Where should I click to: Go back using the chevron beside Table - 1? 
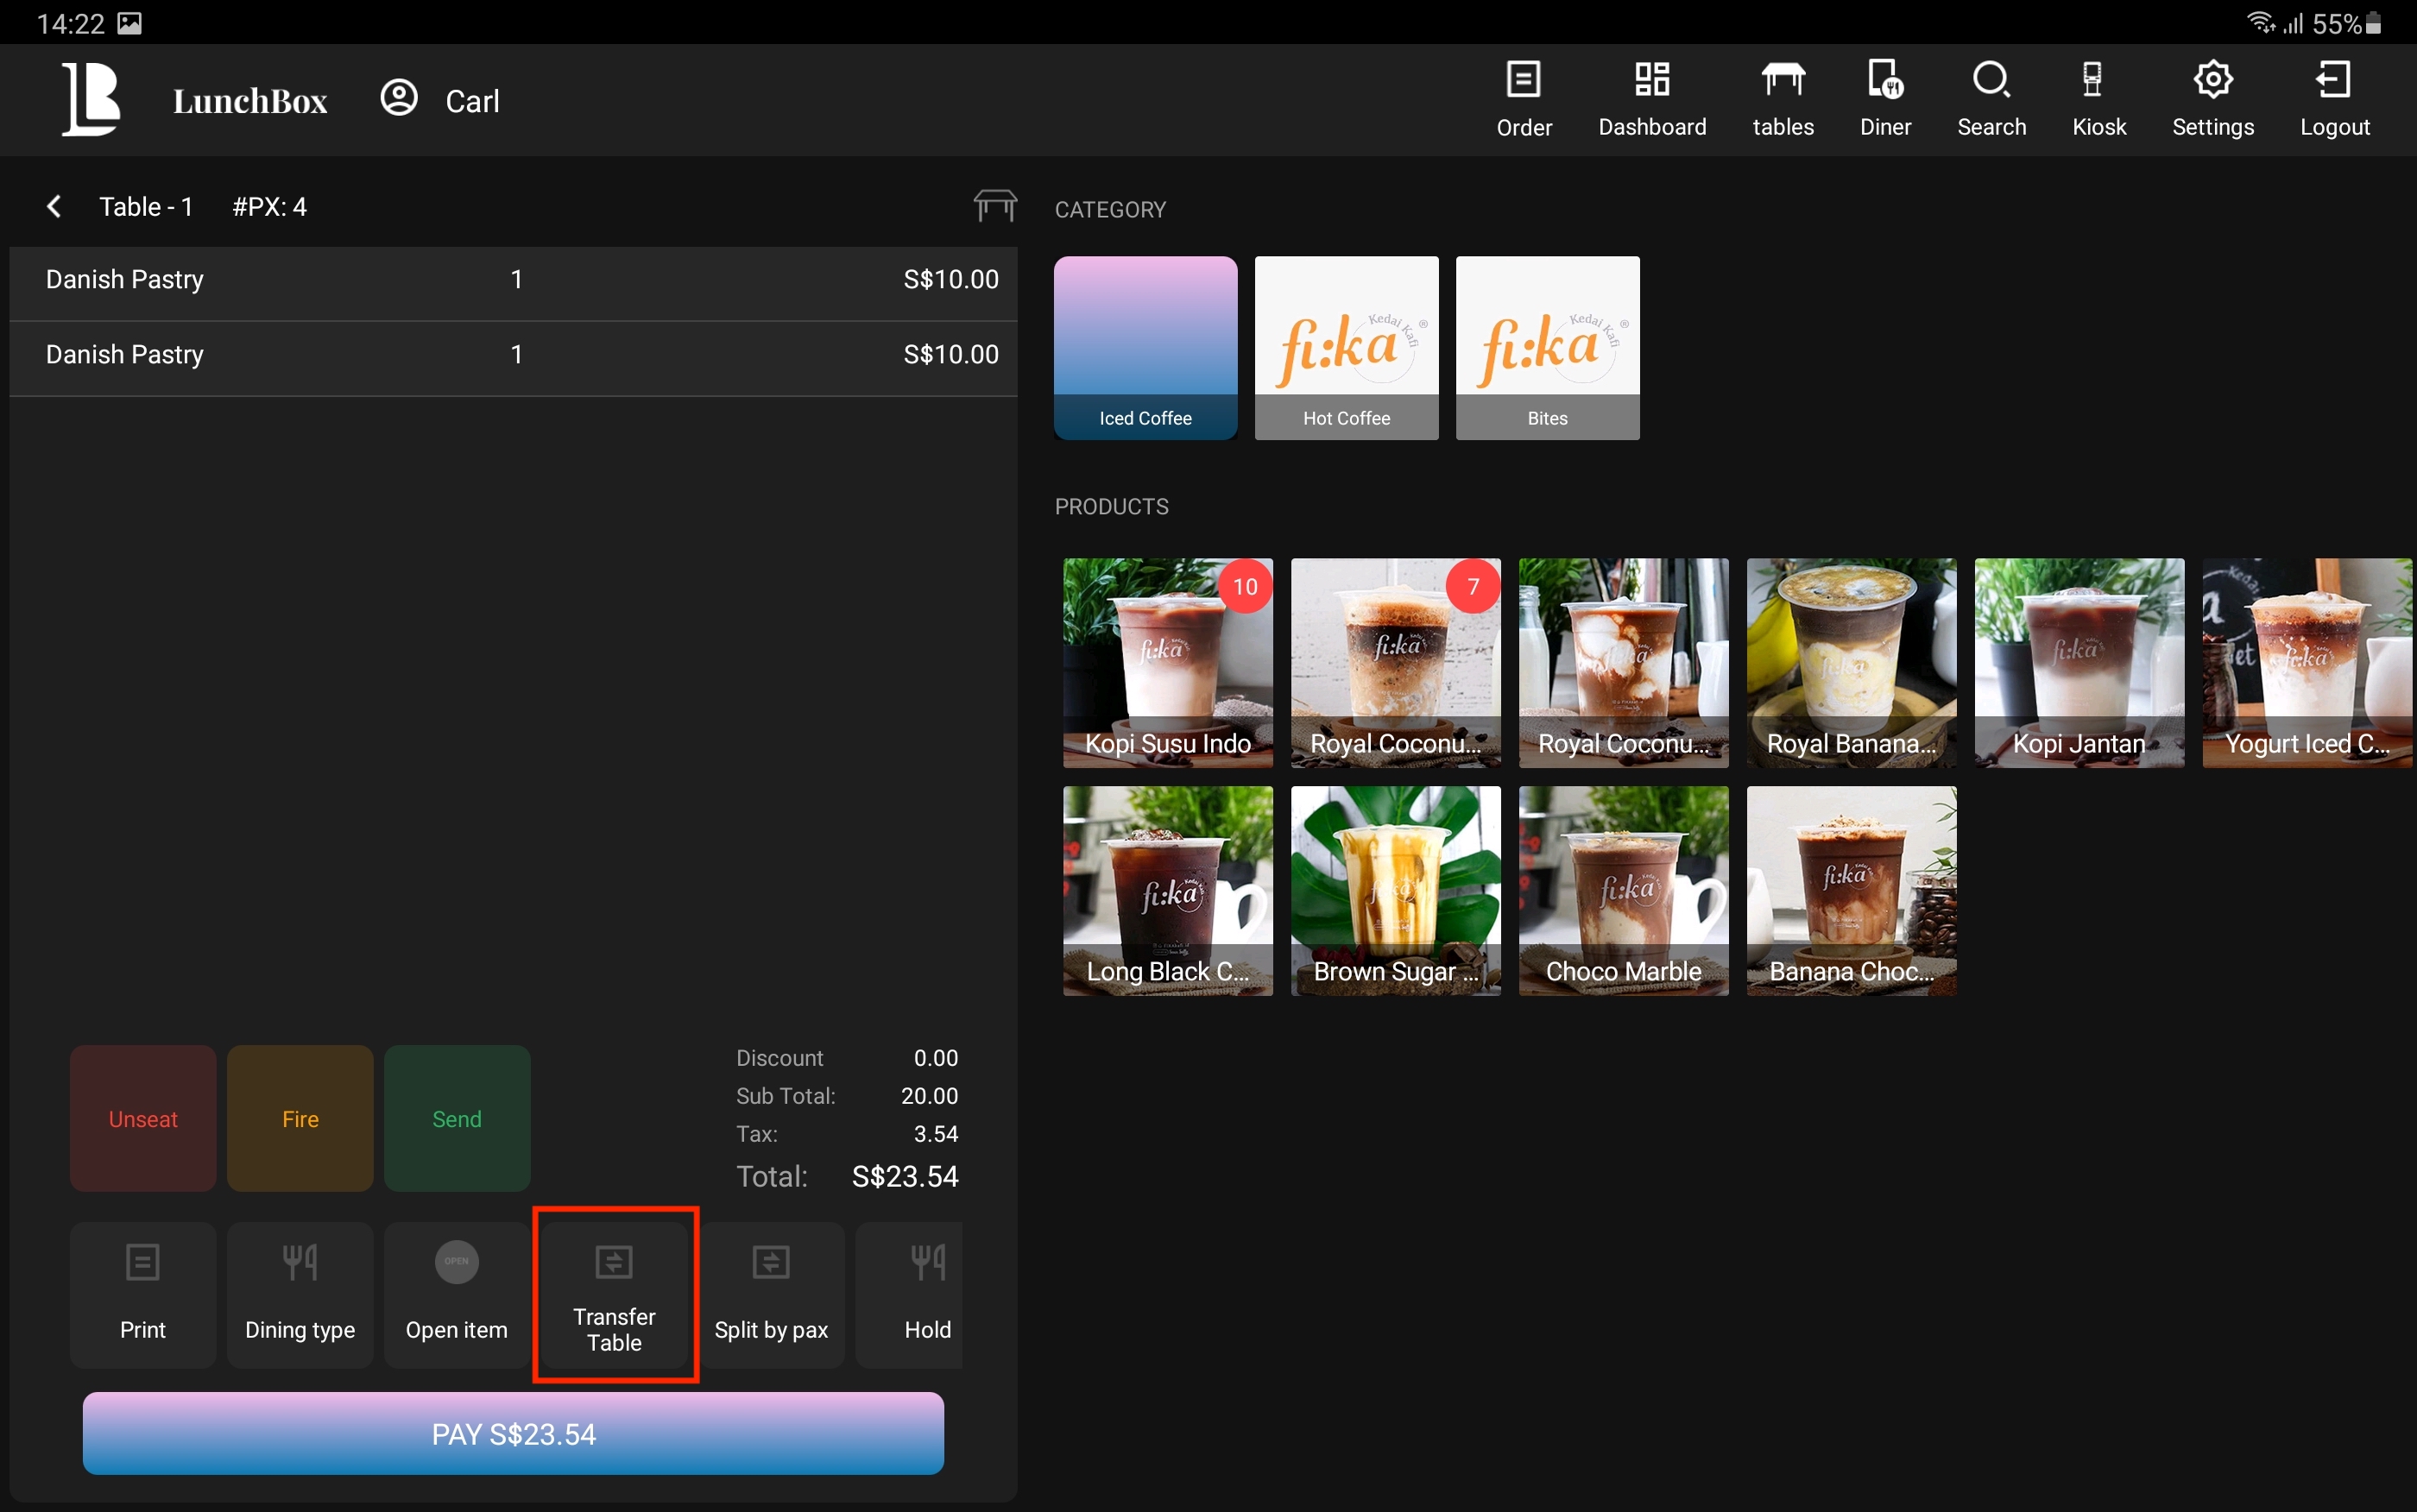pos(54,206)
